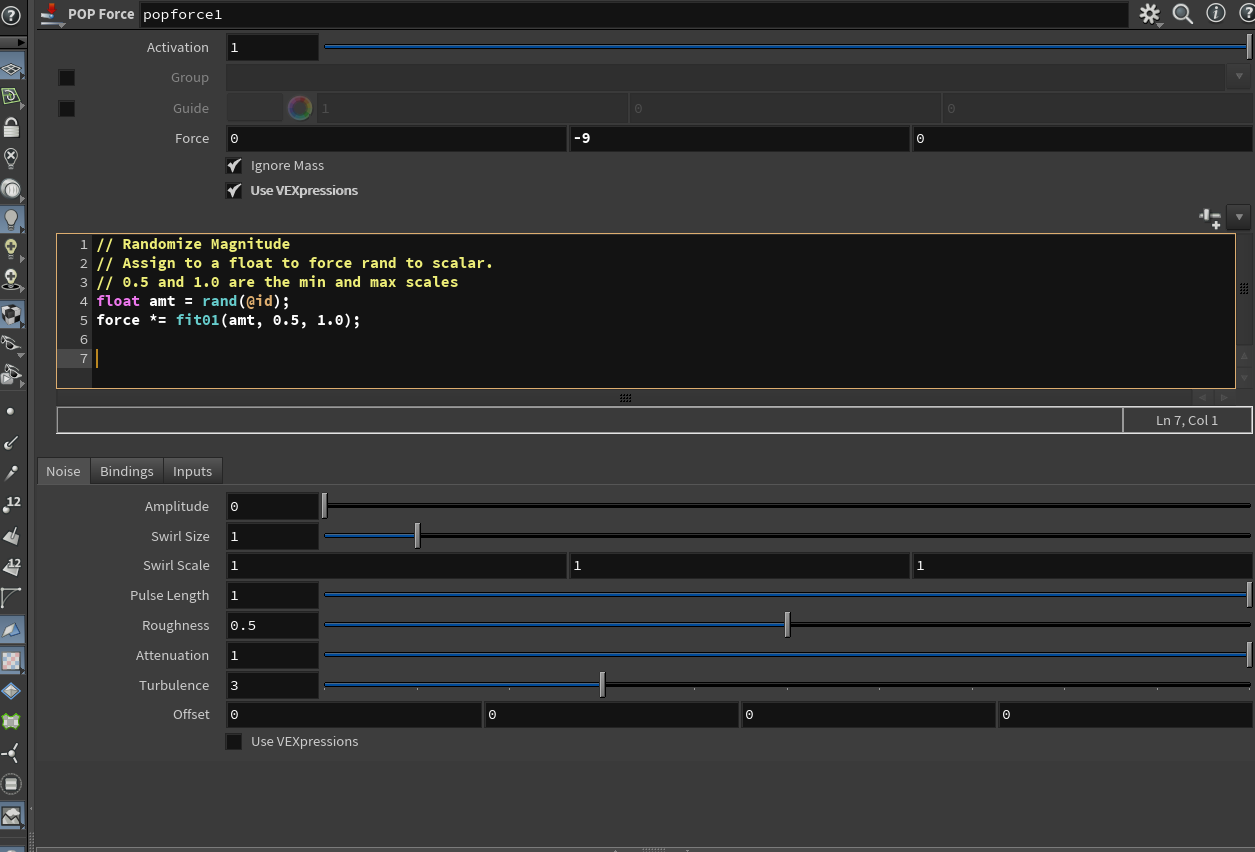
Task: Toggle the construction plane grid icon
Action: [x=11, y=70]
